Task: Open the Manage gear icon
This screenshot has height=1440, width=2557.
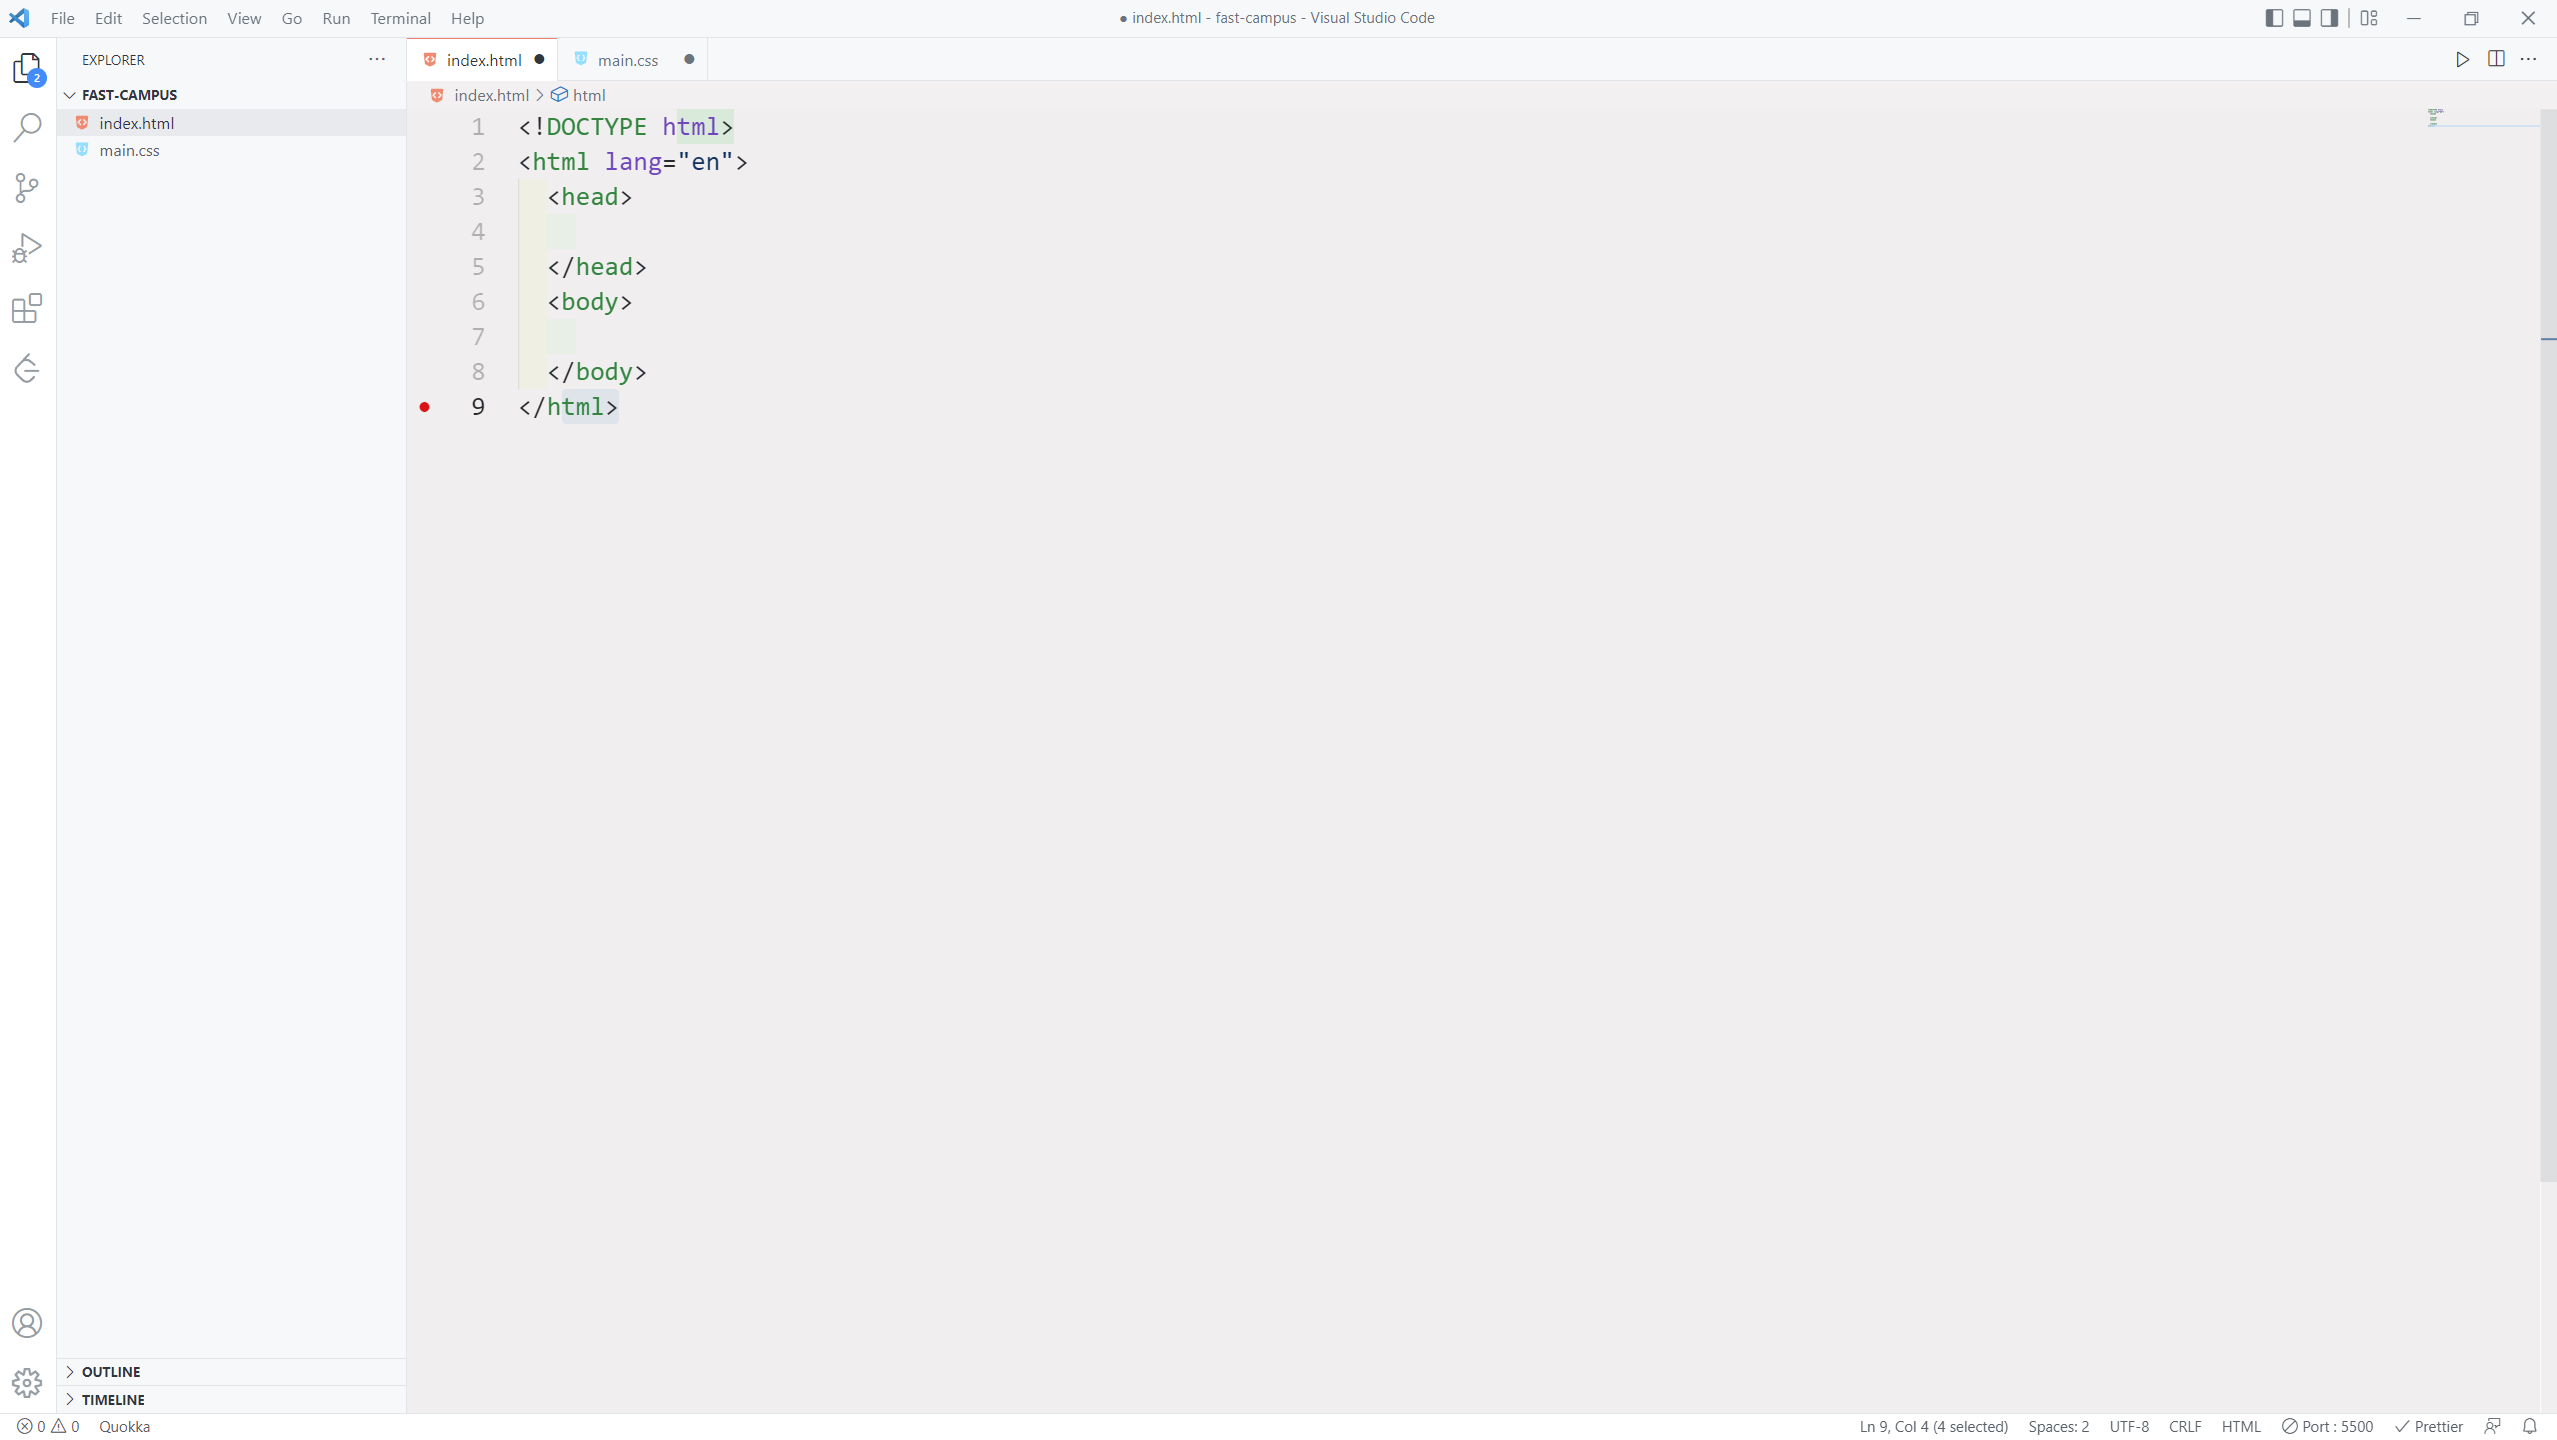Action: click(28, 1383)
